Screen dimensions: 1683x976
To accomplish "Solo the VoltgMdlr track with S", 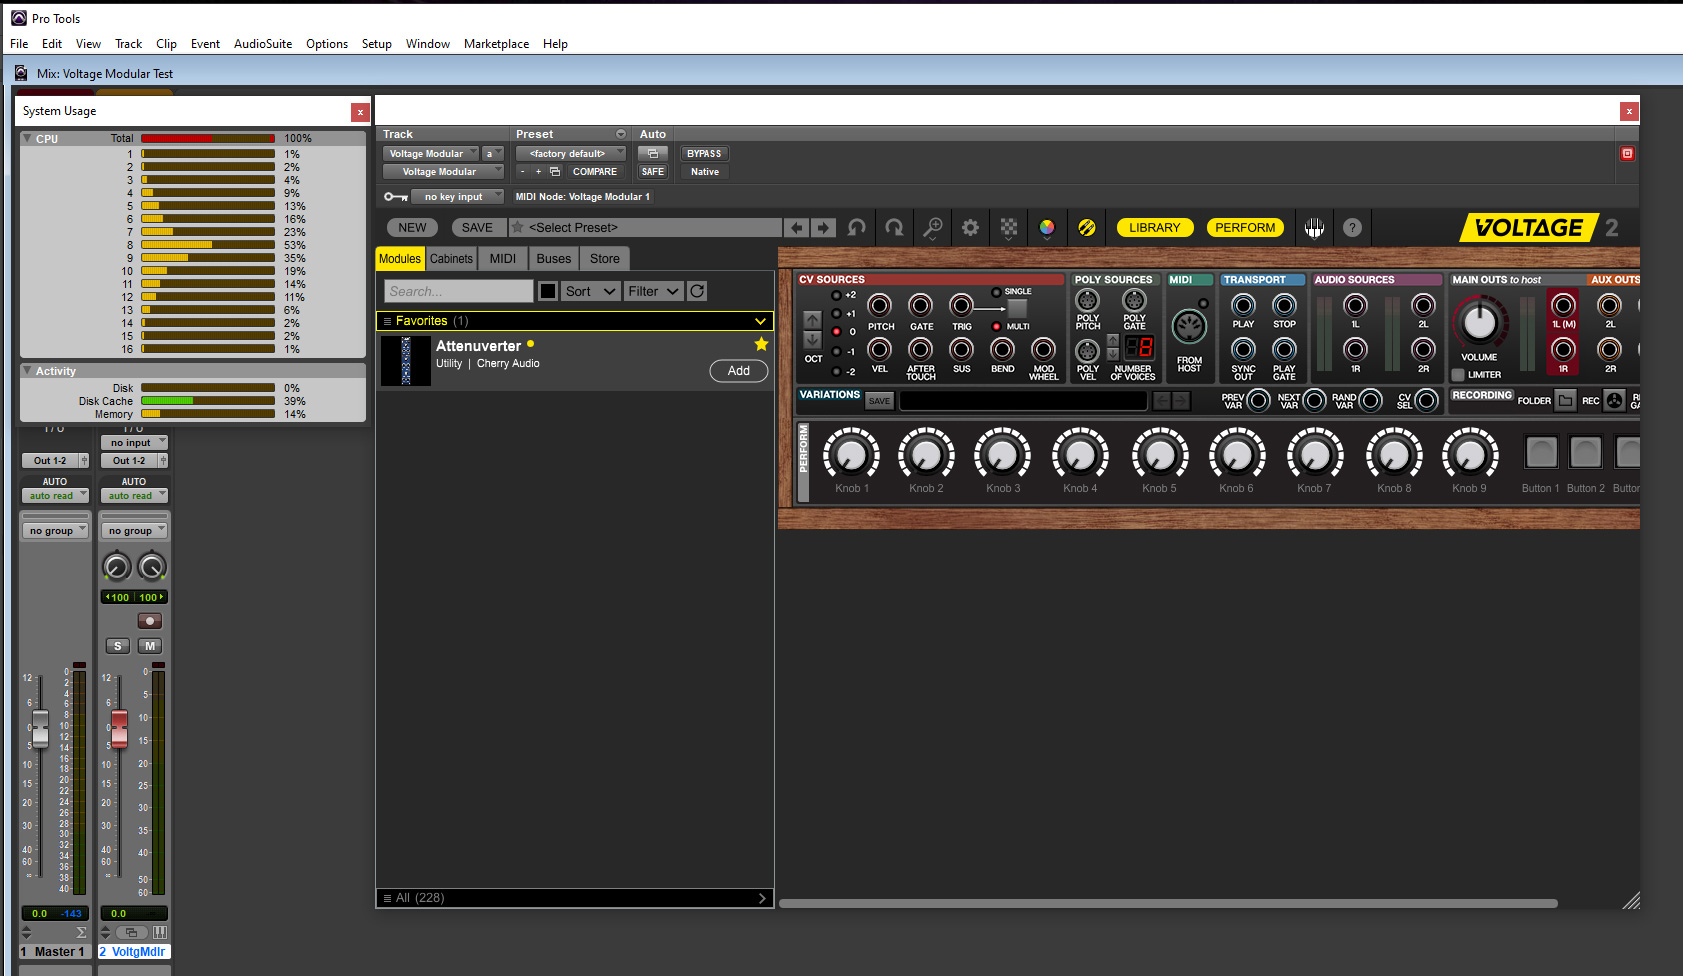I will (x=117, y=646).
